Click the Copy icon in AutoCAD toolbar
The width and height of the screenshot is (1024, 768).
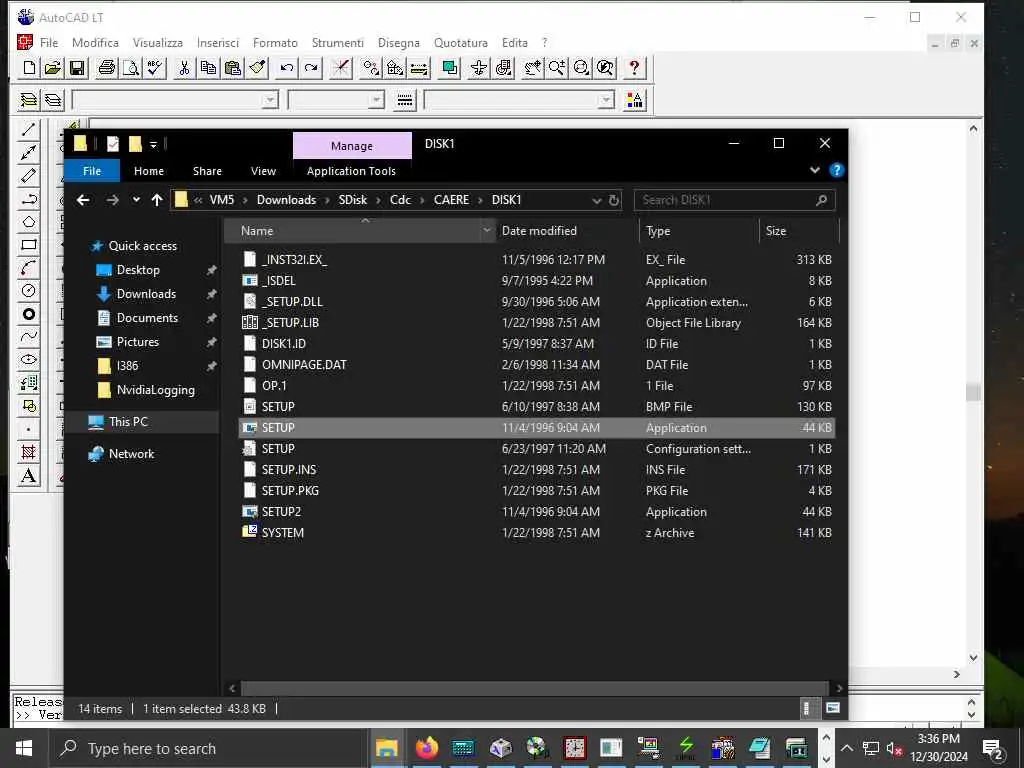click(x=208, y=68)
